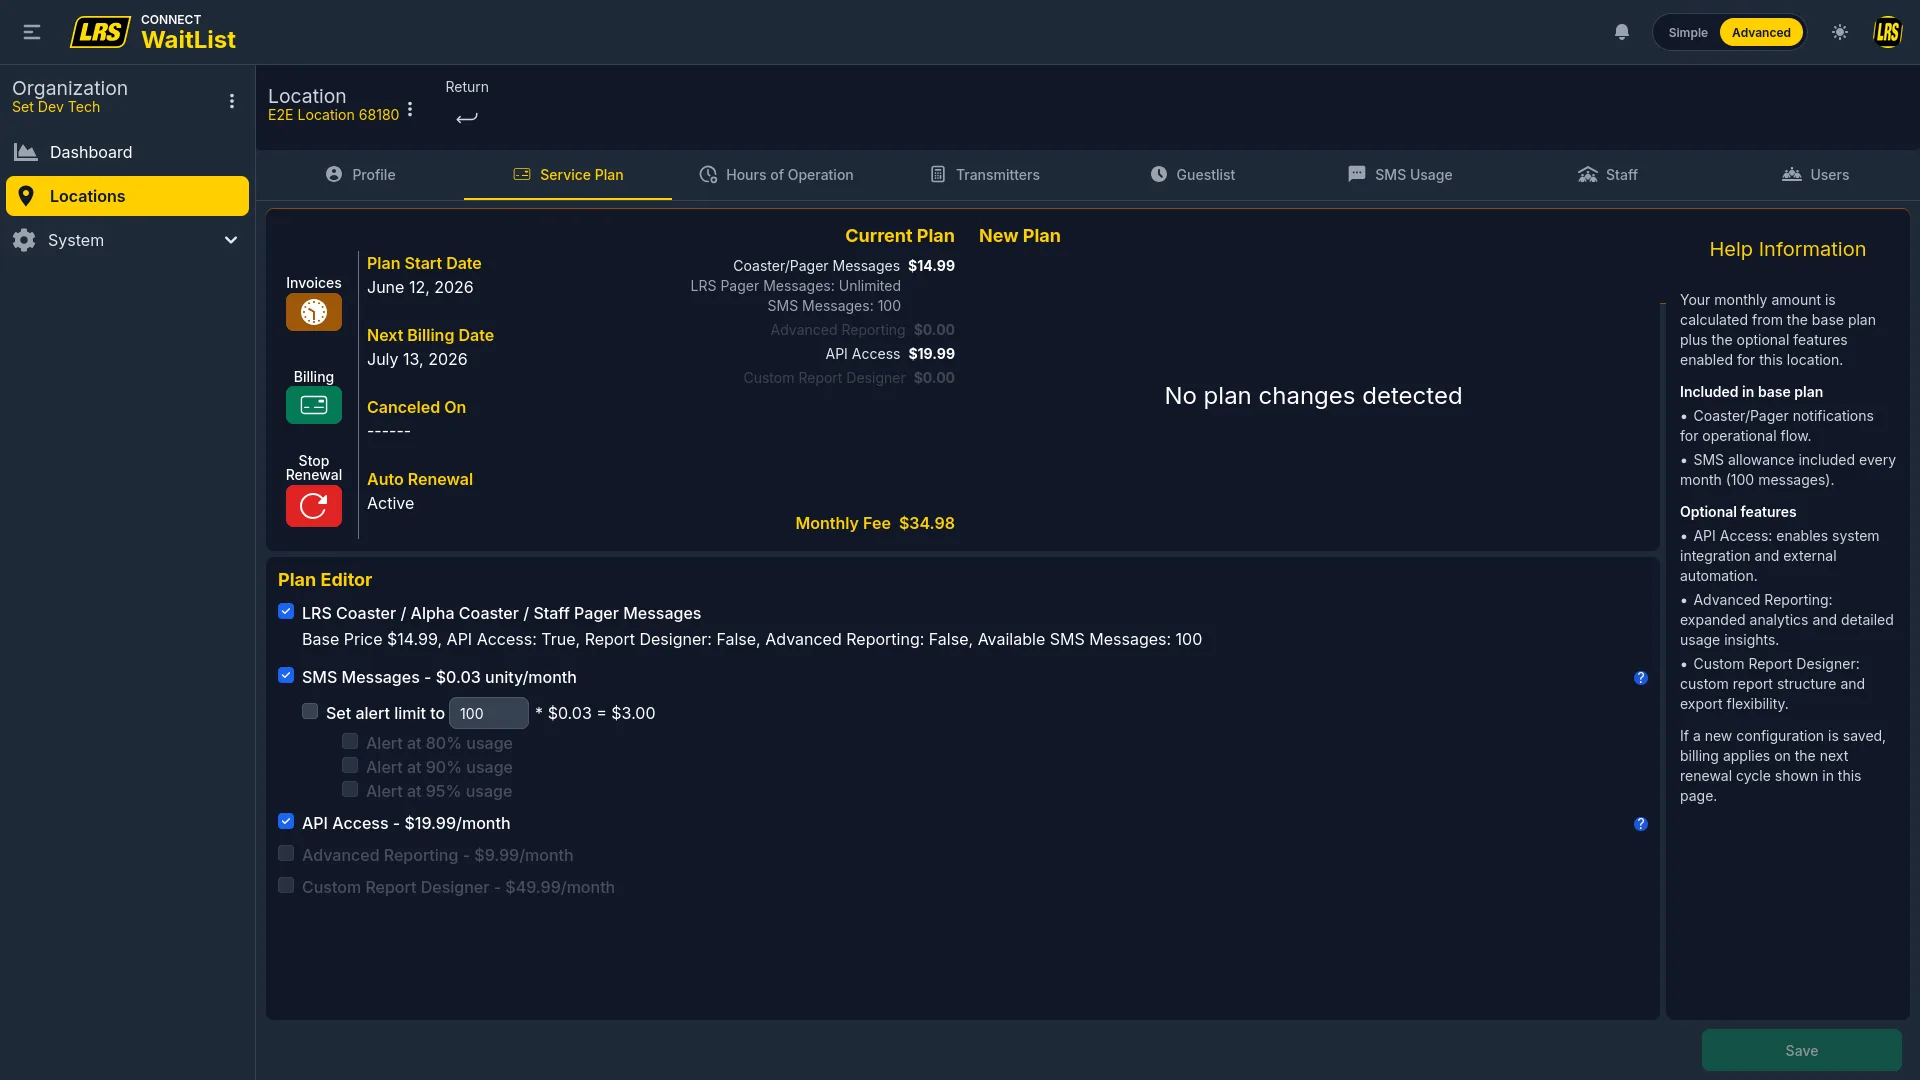The image size is (1920, 1080).
Task: Open the notifications bell
Action: (x=1622, y=32)
